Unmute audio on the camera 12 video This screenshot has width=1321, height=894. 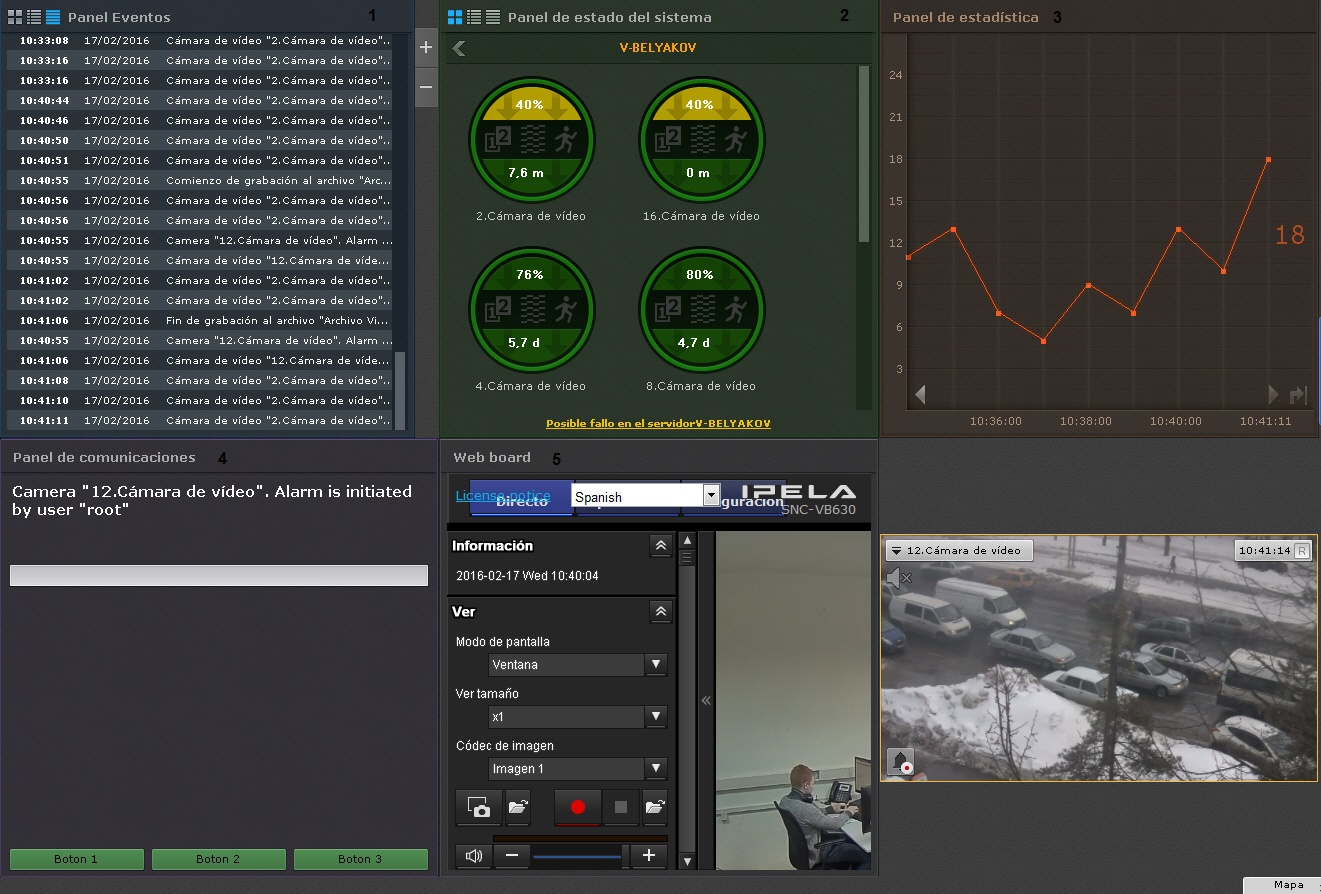coord(899,578)
